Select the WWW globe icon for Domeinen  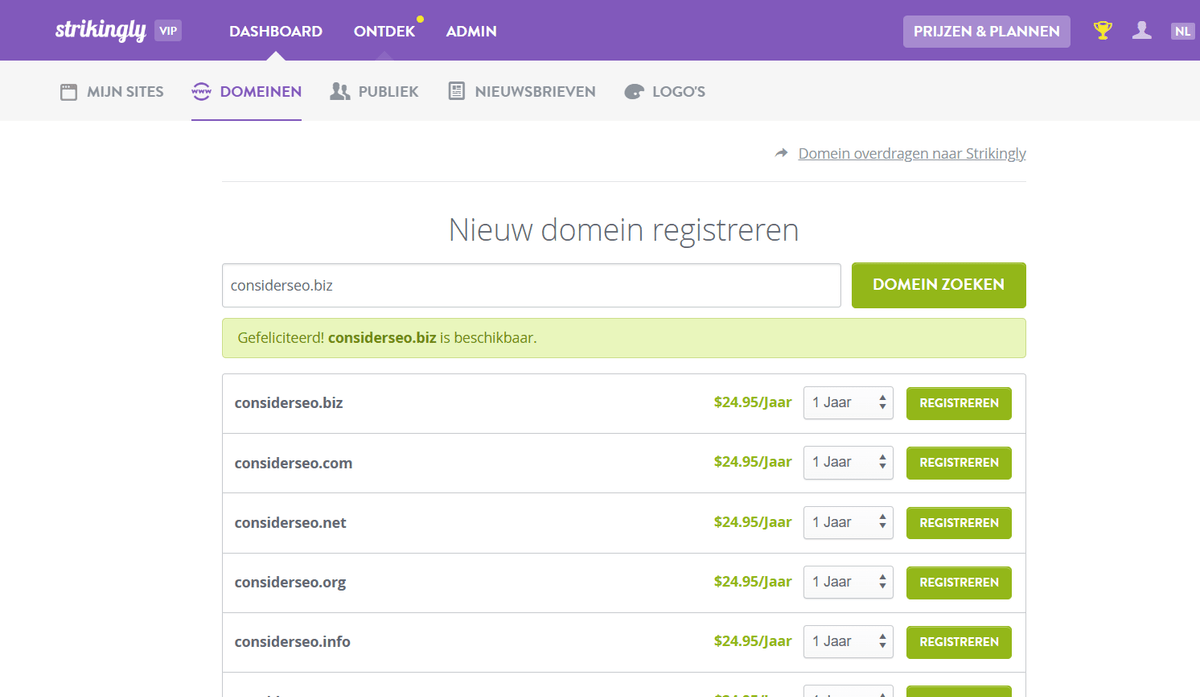tap(199, 90)
